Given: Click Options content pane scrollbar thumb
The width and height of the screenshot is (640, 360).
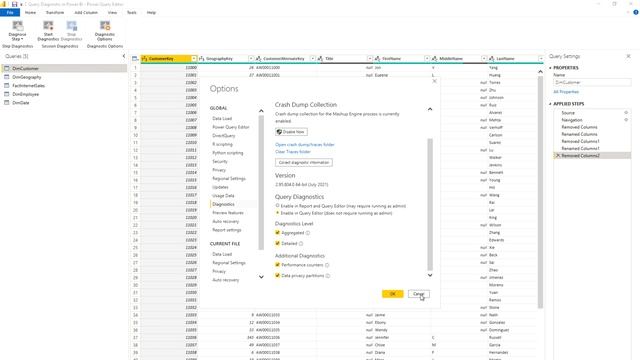Looking at the screenshot, I should point(430,204).
